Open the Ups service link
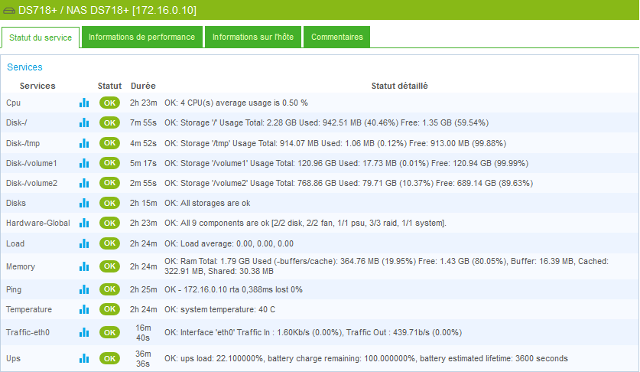This screenshot has width=640, height=372. tap(13, 359)
